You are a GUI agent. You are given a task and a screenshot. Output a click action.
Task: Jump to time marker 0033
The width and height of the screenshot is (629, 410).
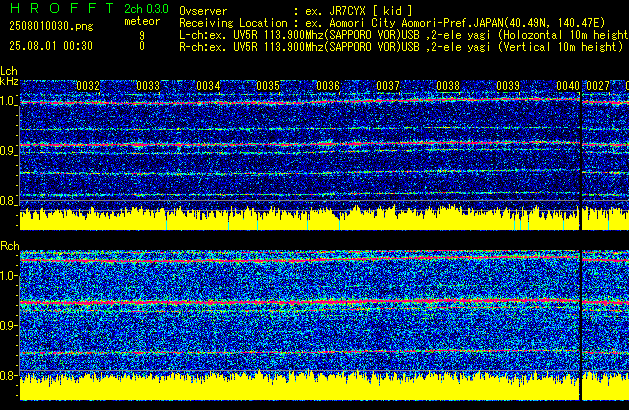pos(148,86)
